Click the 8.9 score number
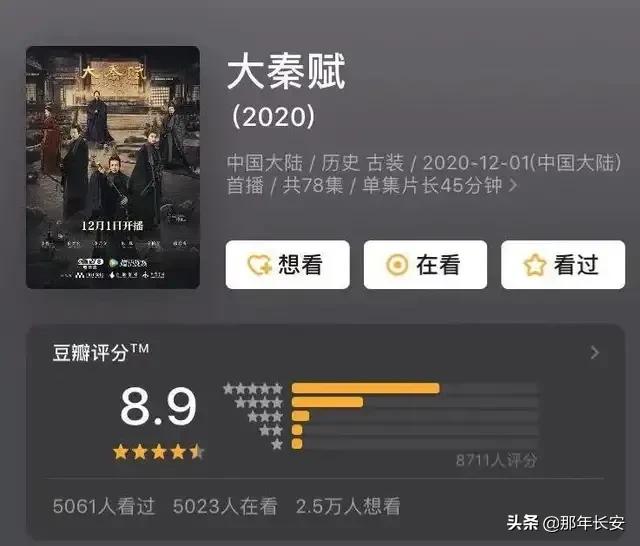This screenshot has width=640, height=546. click(158, 406)
